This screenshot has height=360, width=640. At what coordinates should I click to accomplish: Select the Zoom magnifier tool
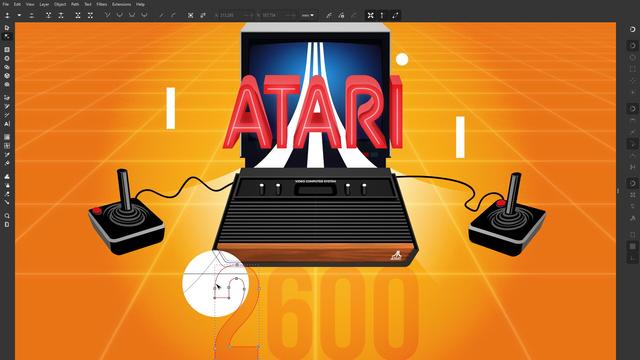pos(7,216)
